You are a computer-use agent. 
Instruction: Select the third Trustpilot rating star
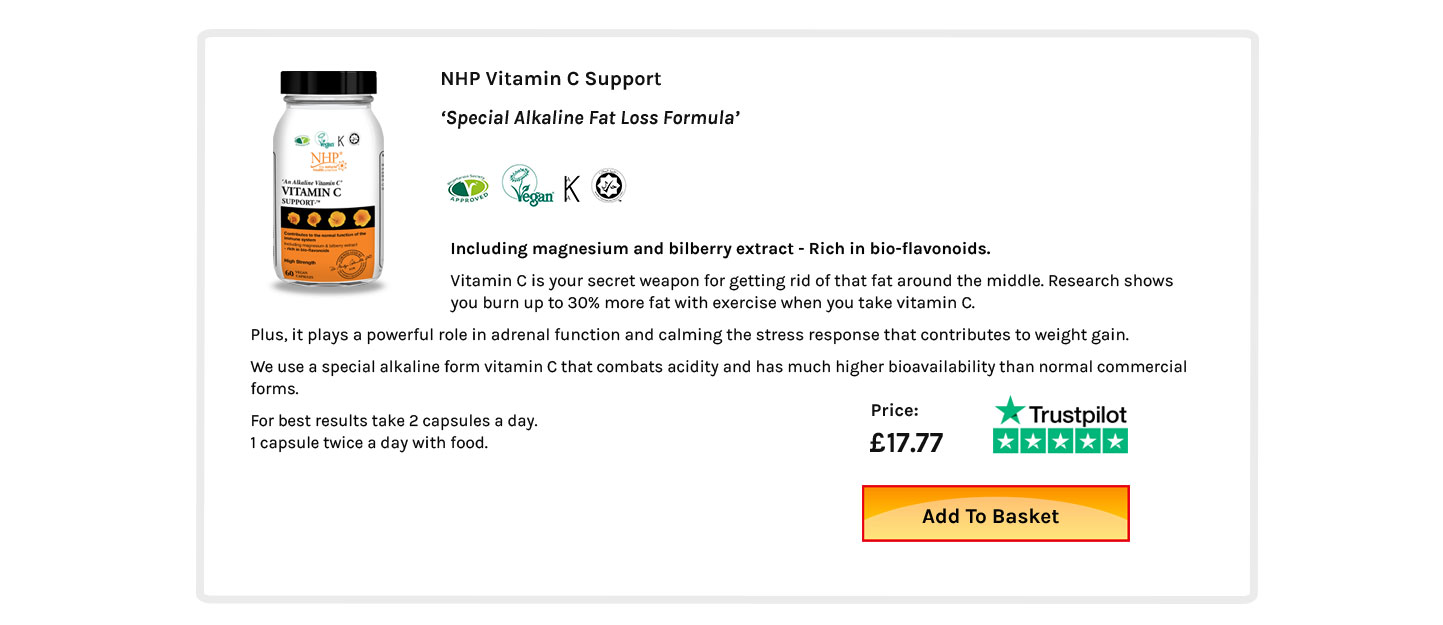click(1060, 441)
